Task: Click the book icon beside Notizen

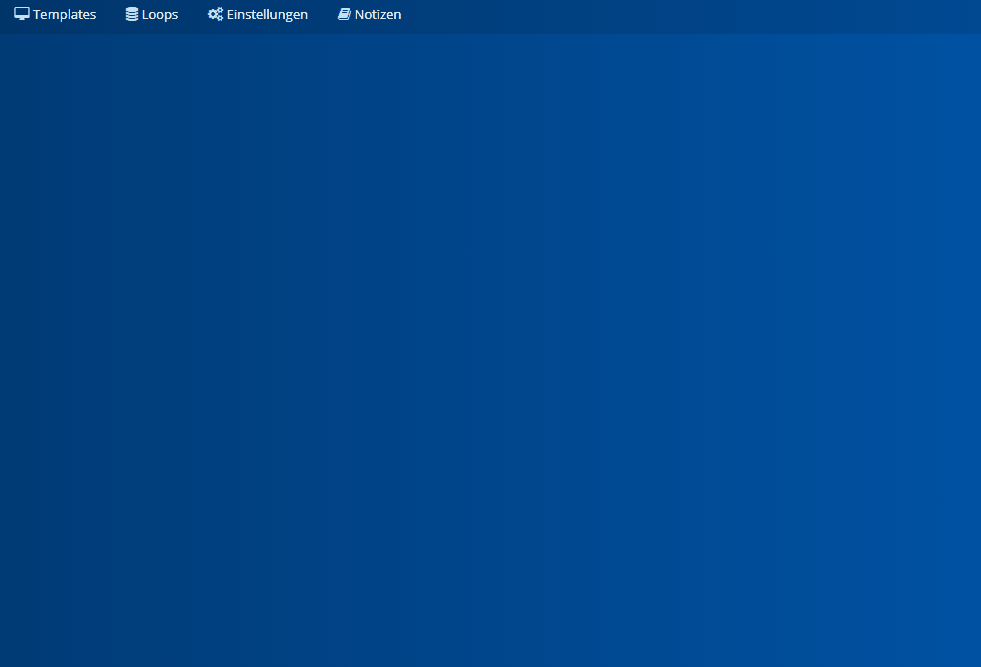Action: pyautogui.click(x=344, y=15)
